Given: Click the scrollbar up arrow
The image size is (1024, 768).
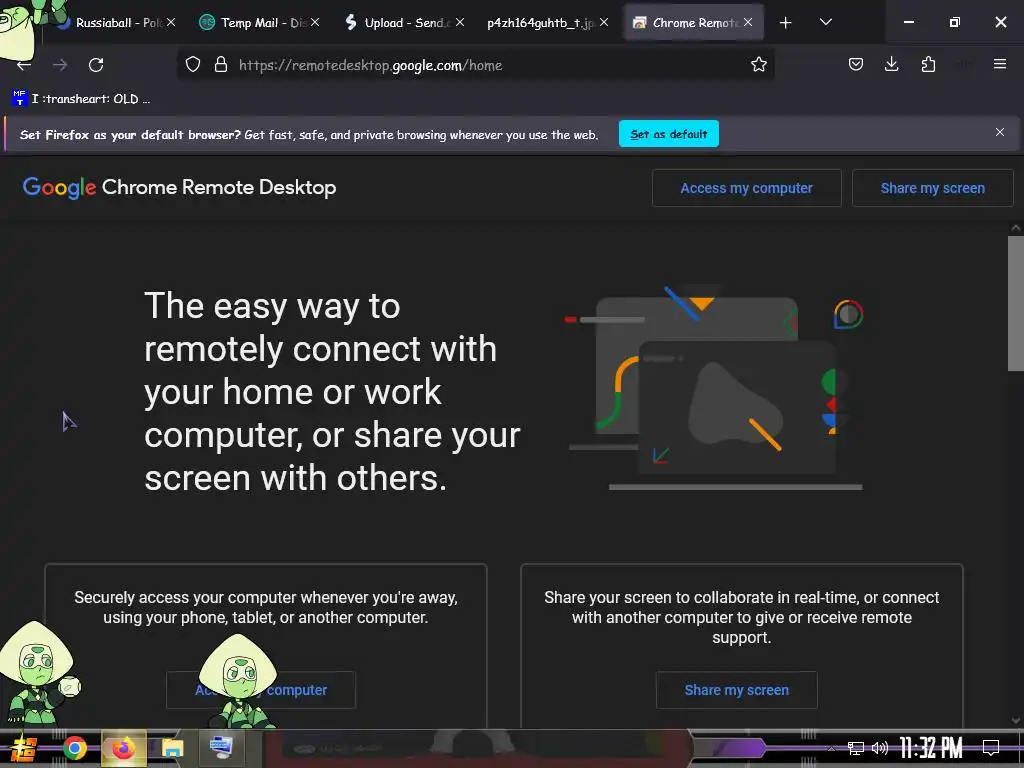Looking at the screenshot, I should coord(1016,228).
